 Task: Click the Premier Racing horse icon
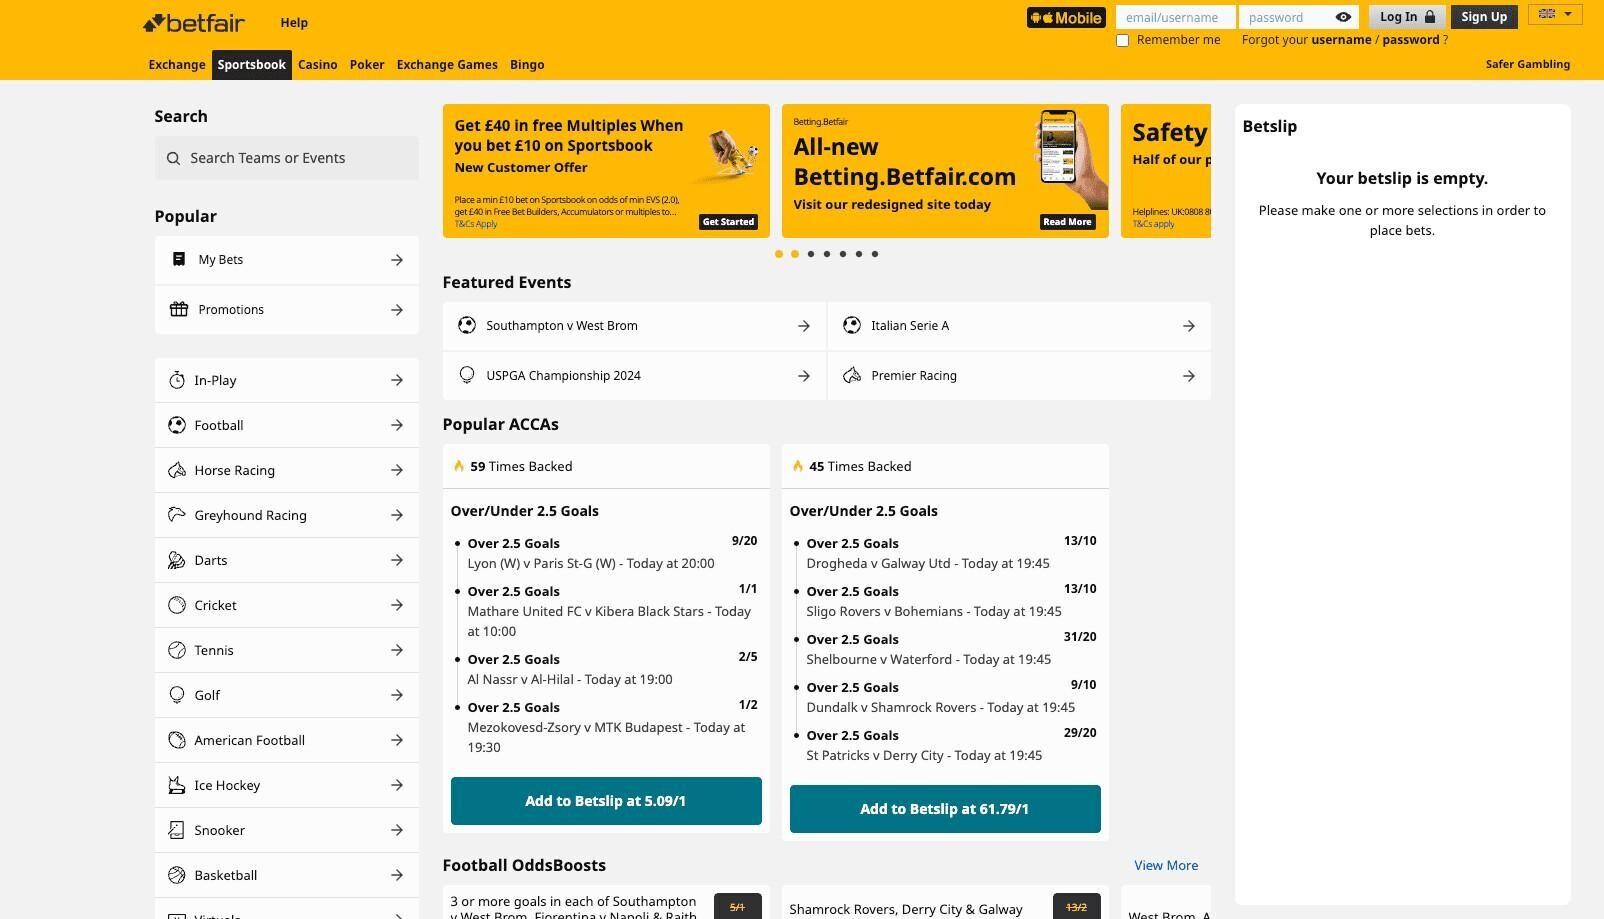click(x=852, y=375)
